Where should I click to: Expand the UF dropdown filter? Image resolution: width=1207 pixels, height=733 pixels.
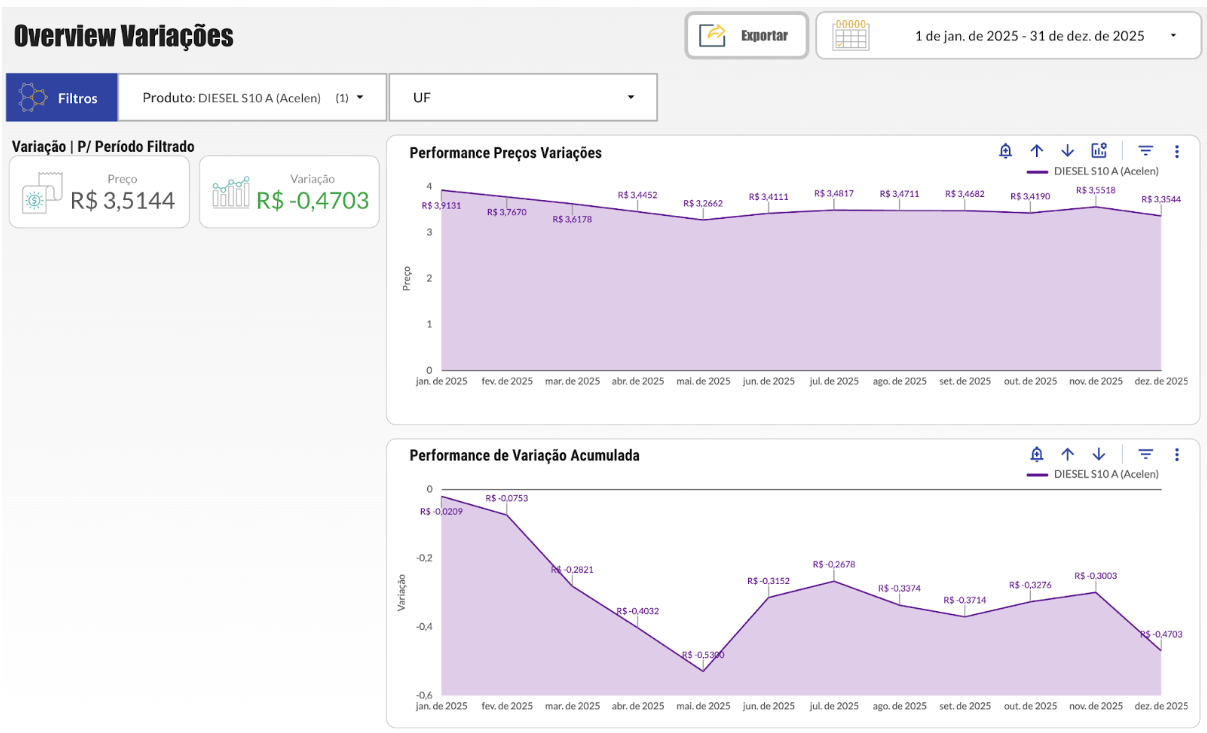coord(523,98)
